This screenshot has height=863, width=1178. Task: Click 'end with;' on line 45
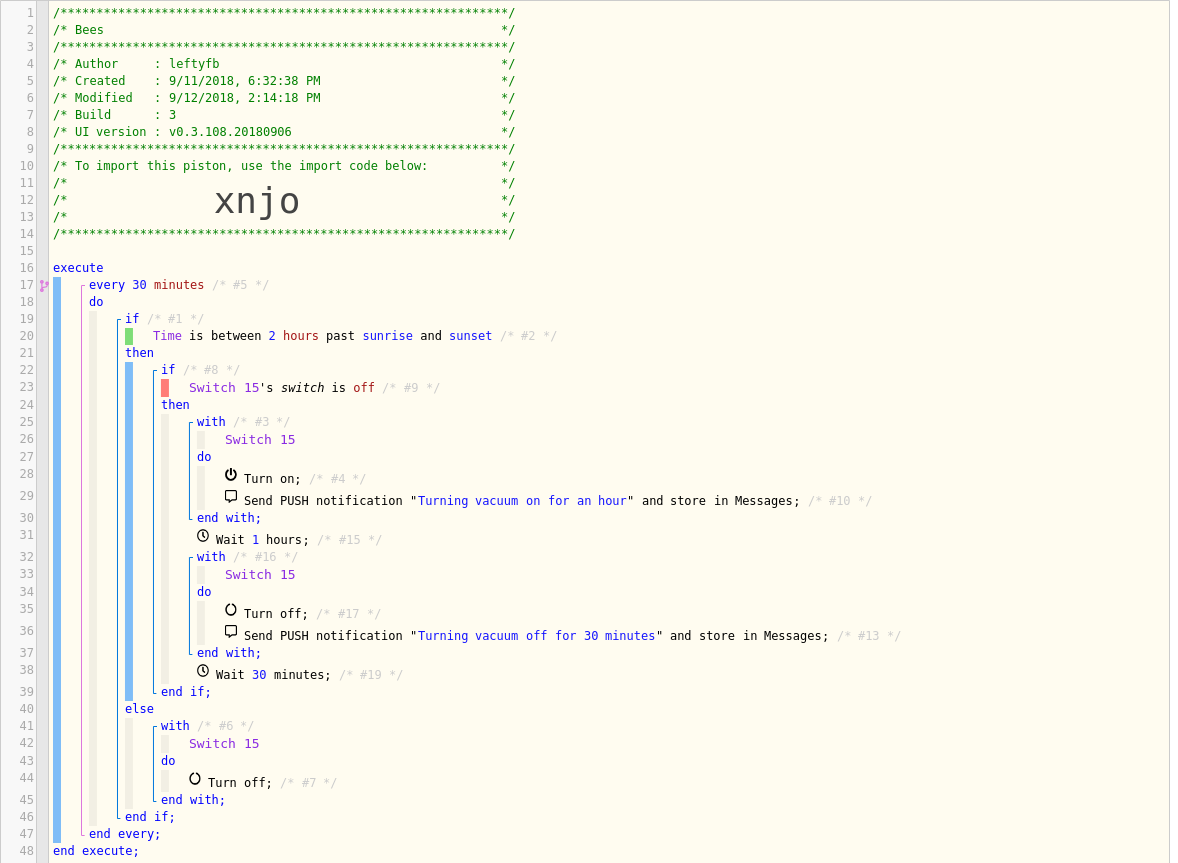point(193,800)
